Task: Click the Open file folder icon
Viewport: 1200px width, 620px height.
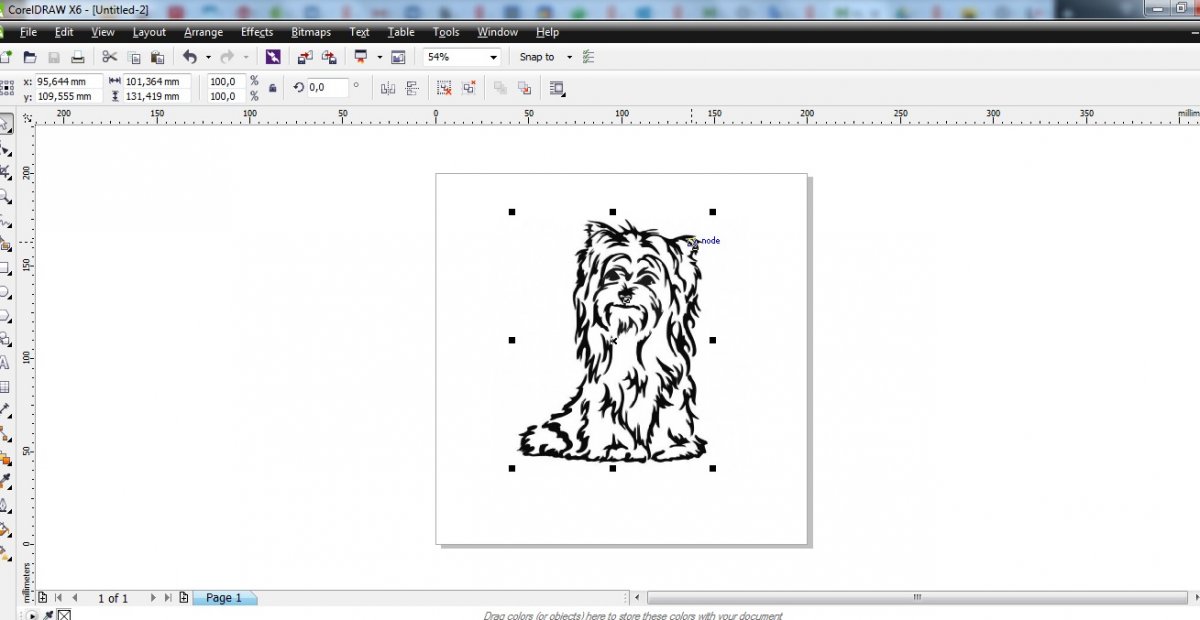Action: (x=30, y=58)
